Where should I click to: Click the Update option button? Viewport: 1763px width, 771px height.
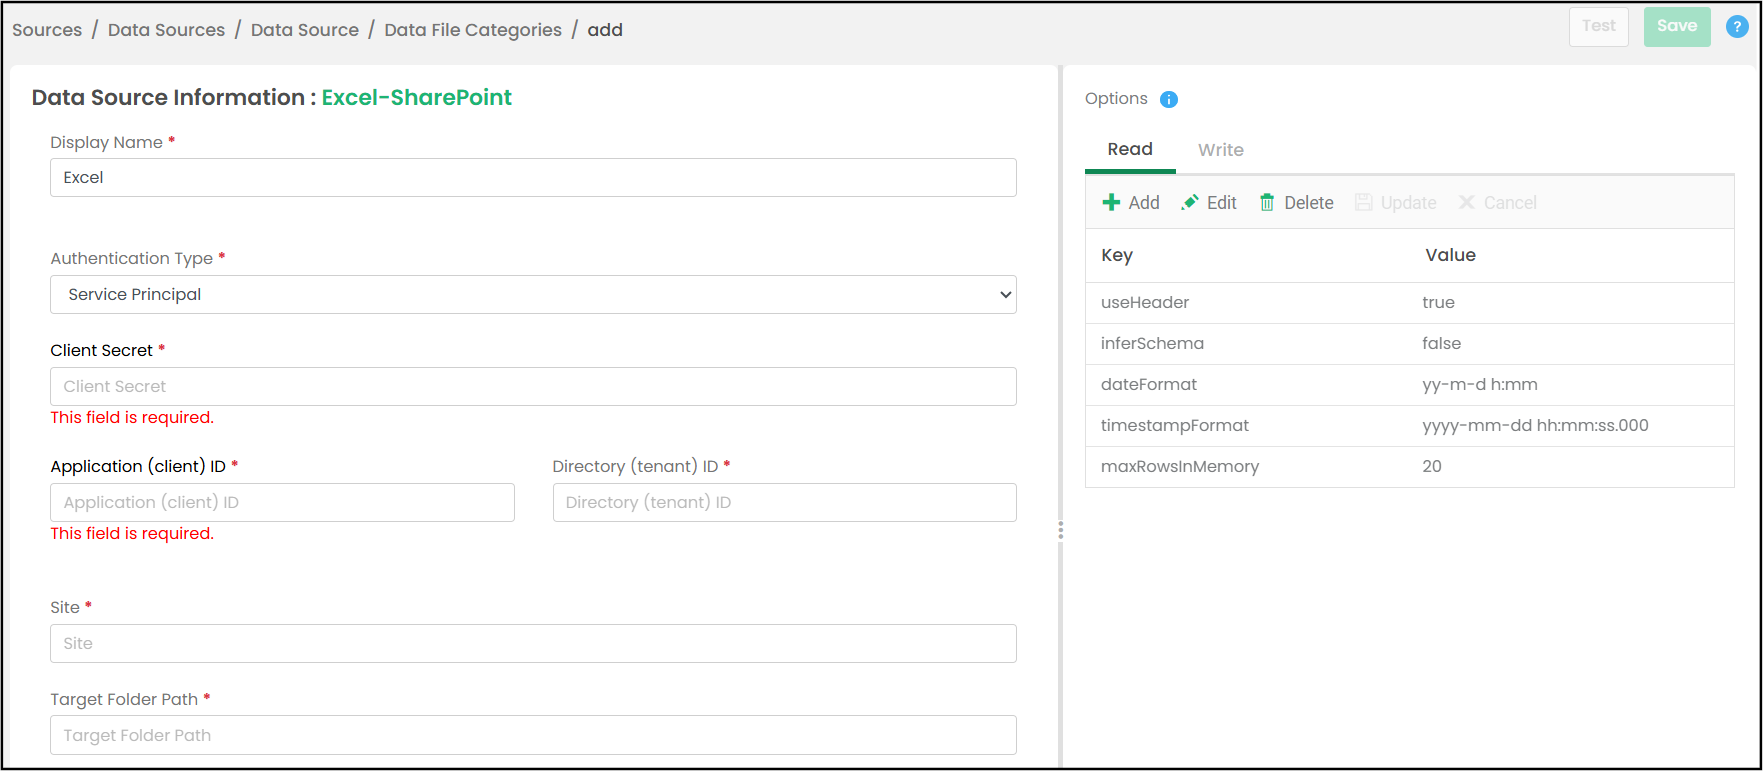pyautogui.click(x=1396, y=203)
